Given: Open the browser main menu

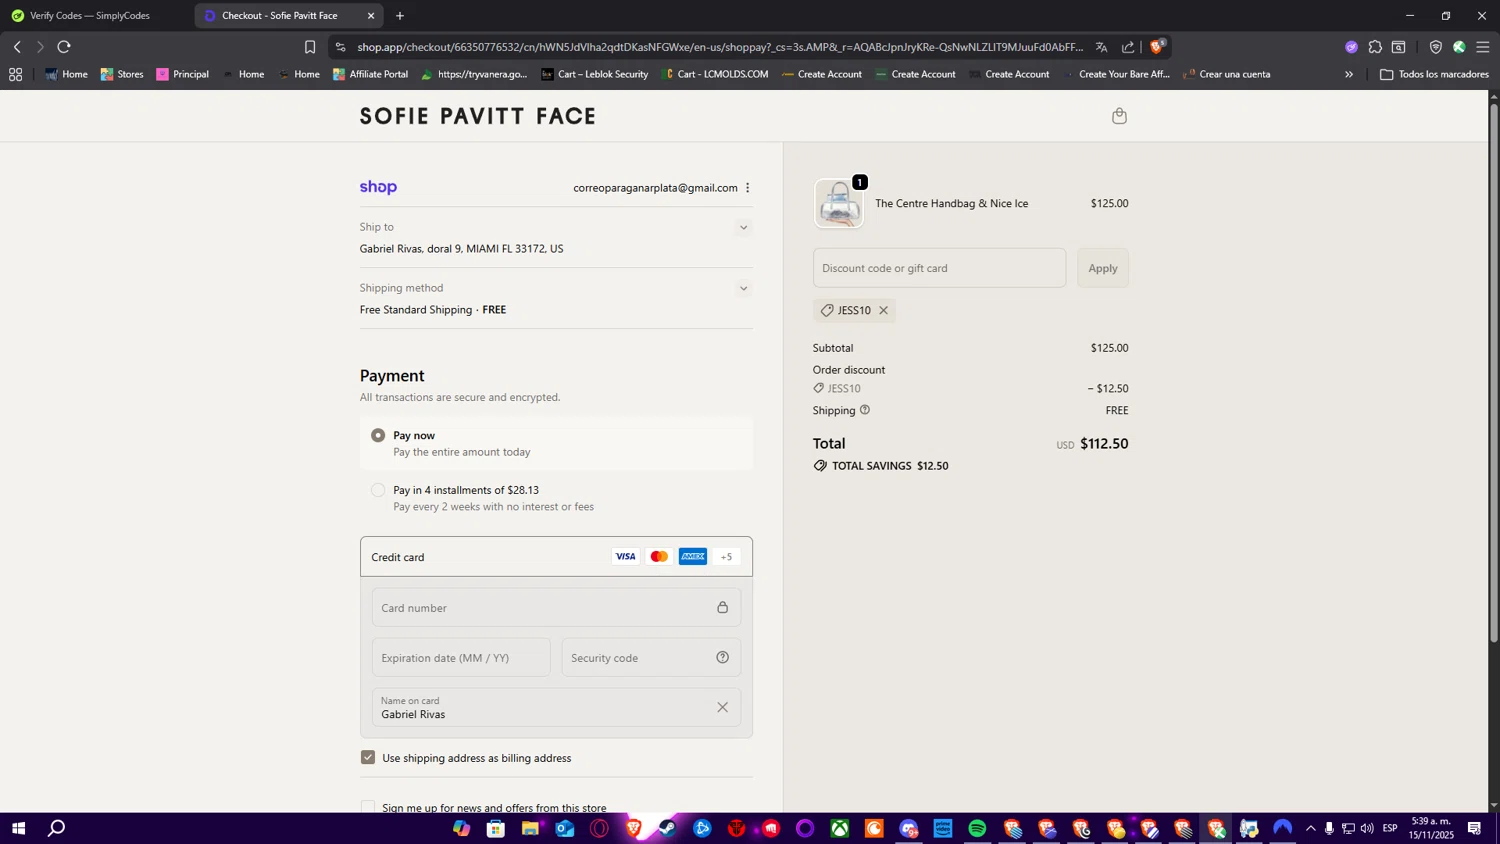Looking at the screenshot, I should [1483, 47].
